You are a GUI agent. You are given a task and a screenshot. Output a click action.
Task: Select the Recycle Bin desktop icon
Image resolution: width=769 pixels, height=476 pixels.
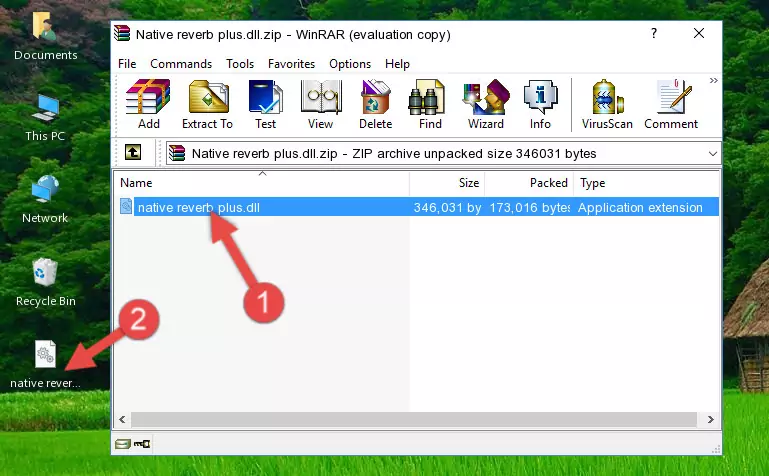pos(46,282)
